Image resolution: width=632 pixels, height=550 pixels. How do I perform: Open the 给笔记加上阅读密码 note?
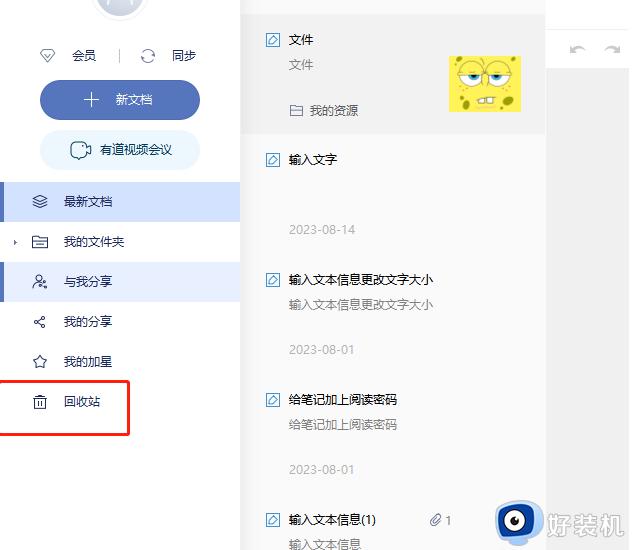tap(393, 434)
